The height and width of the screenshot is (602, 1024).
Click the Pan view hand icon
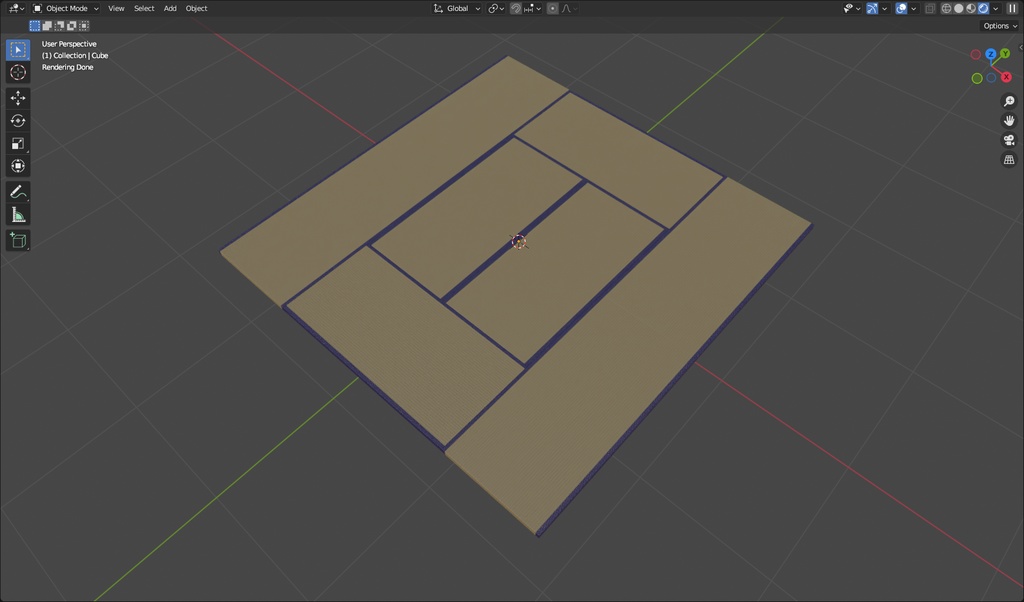click(1009, 121)
